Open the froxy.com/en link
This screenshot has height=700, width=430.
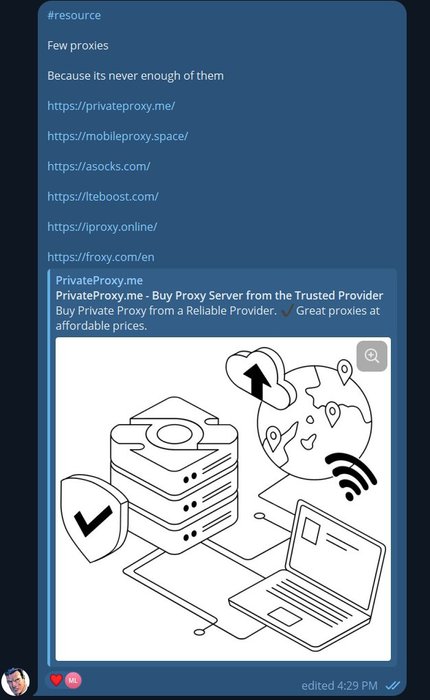pos(101,257)
